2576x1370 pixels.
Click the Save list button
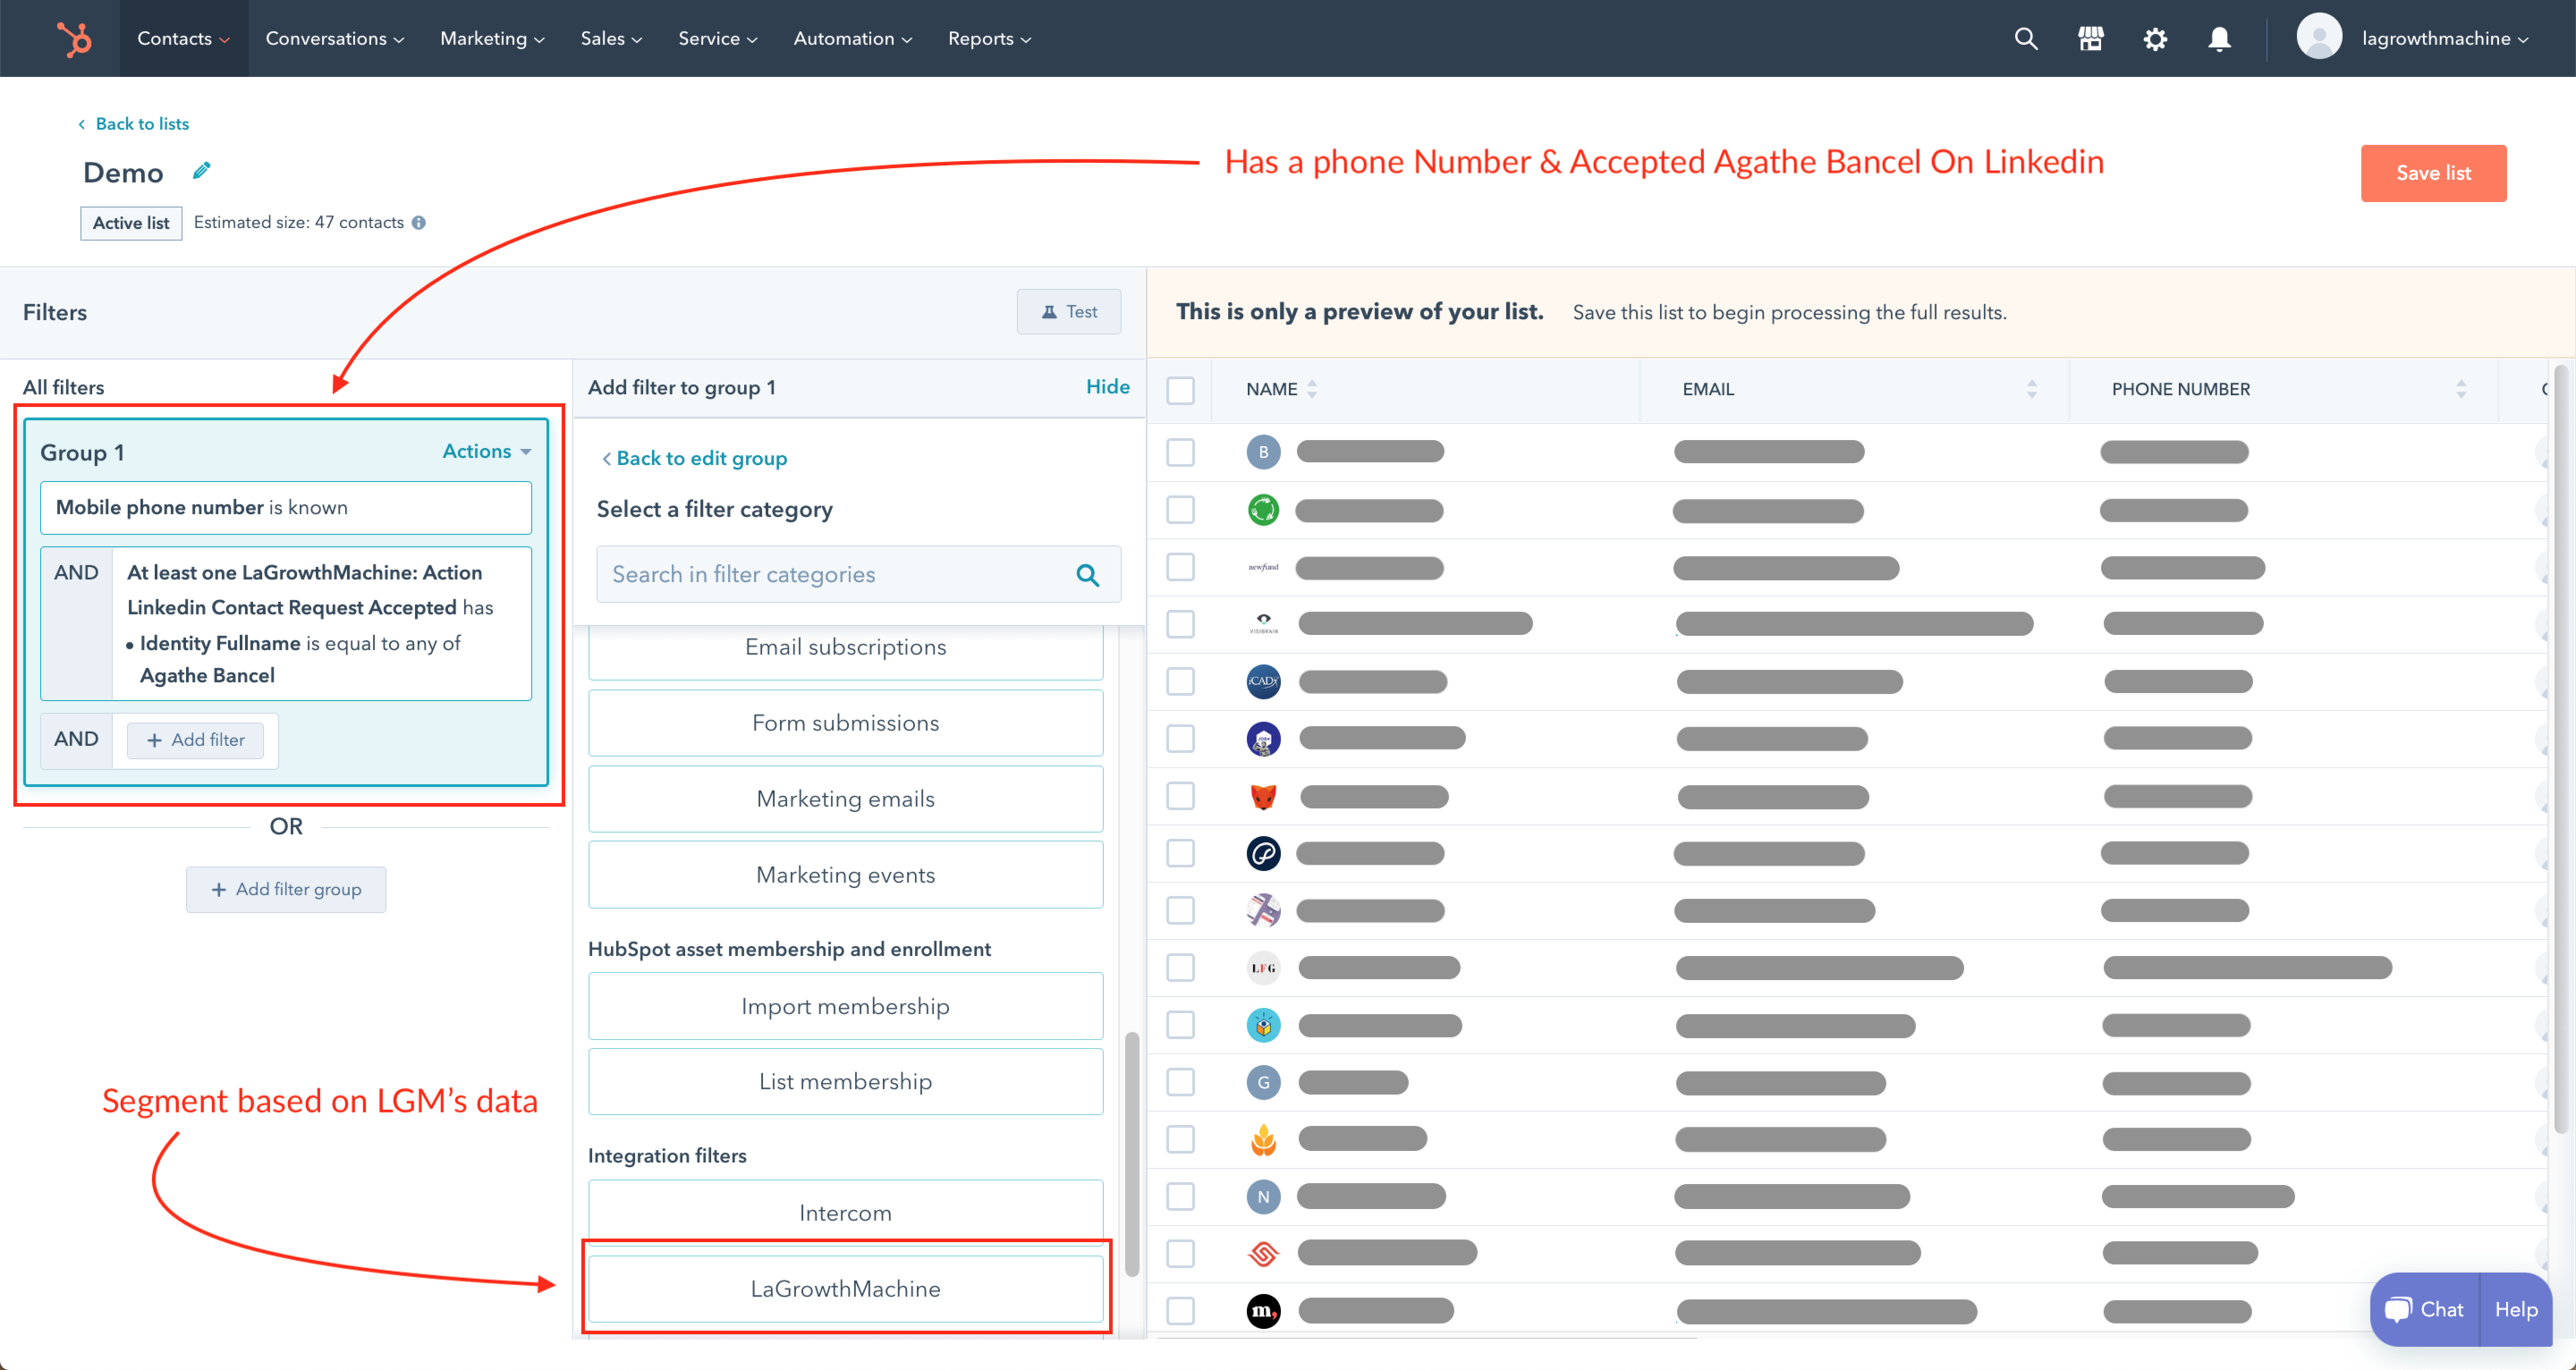(x=2432, y=173)
